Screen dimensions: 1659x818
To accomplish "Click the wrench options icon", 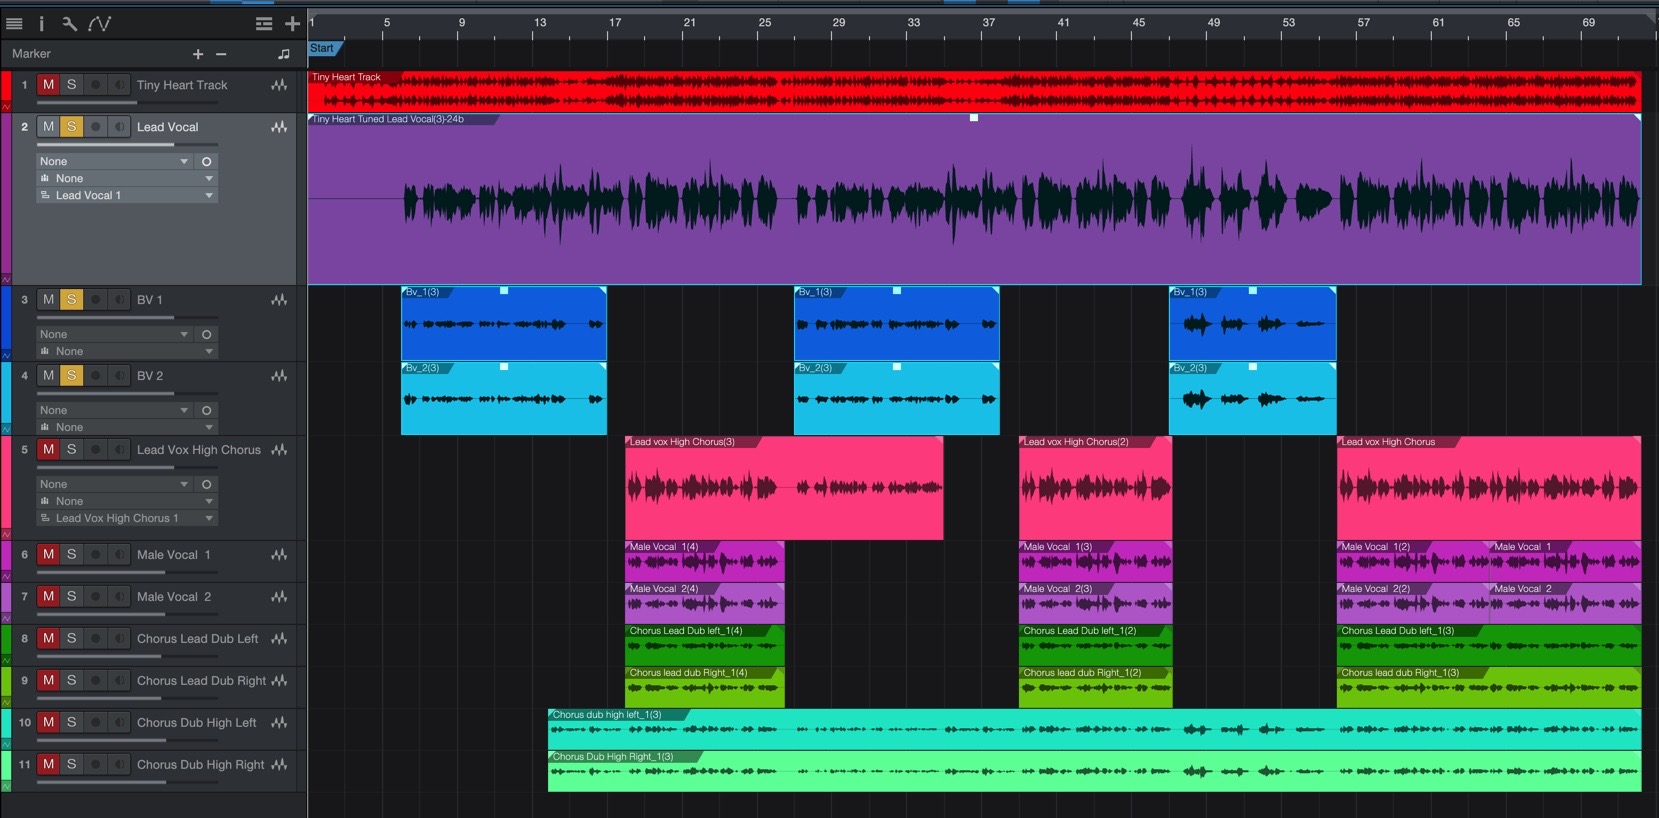I will 69,23.
